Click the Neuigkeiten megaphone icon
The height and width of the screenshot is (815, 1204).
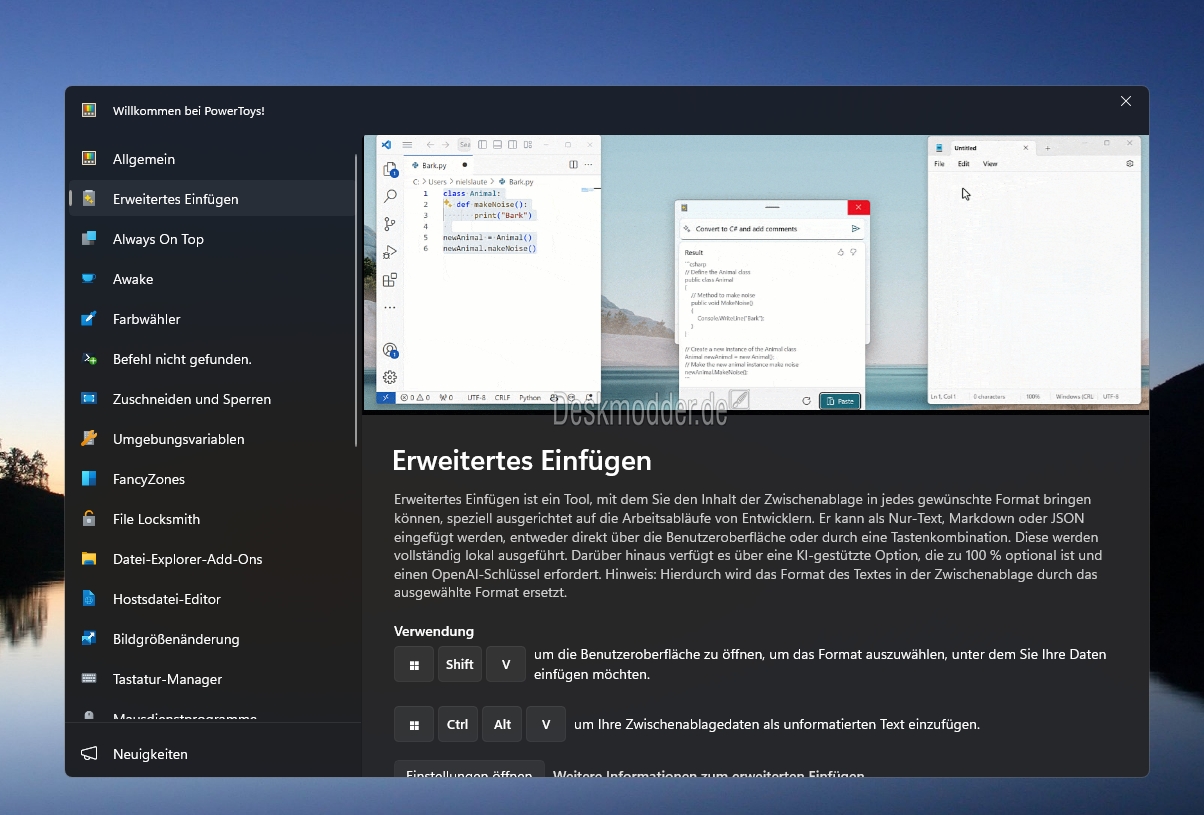89,754
